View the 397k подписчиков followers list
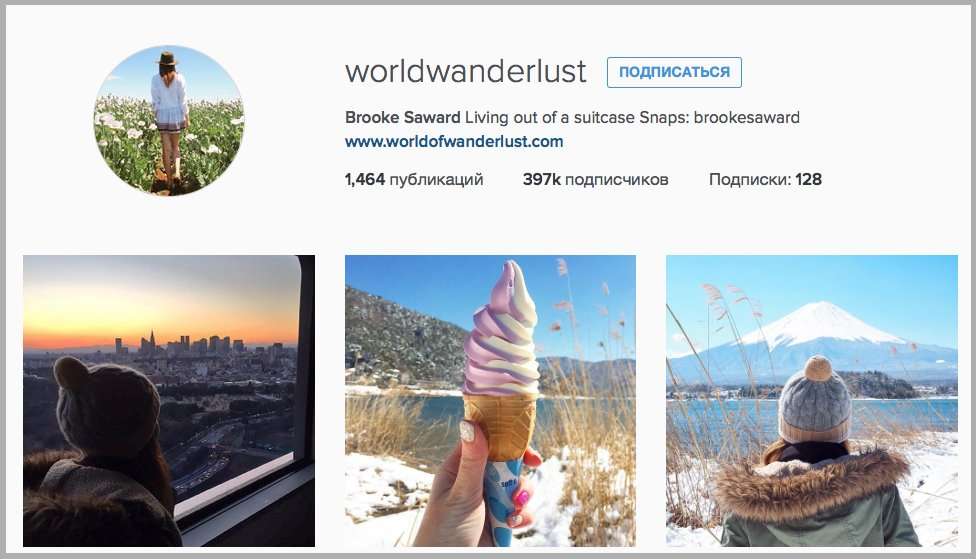Viewport: 976px width, 559px height. [595, 180]
